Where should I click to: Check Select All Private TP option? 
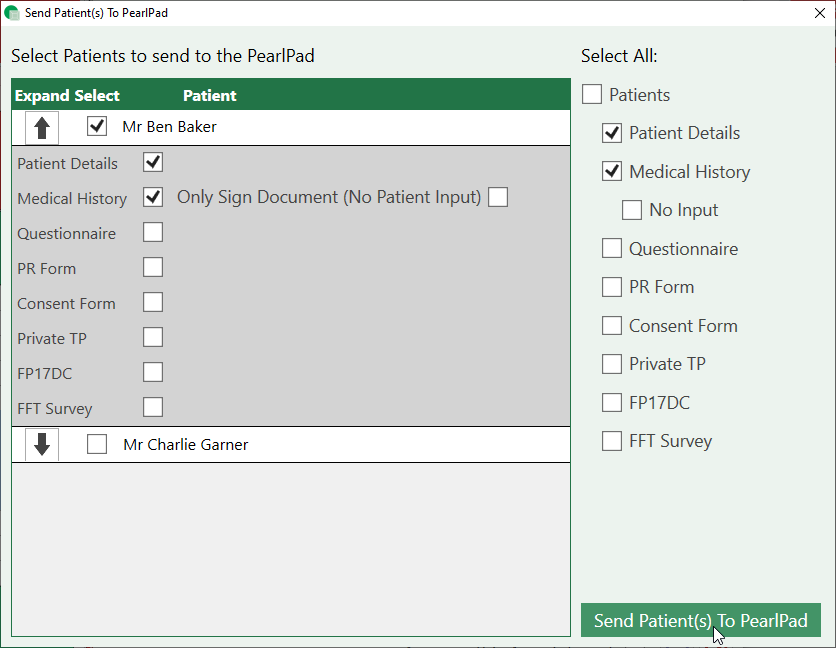(x=612, y=364)
